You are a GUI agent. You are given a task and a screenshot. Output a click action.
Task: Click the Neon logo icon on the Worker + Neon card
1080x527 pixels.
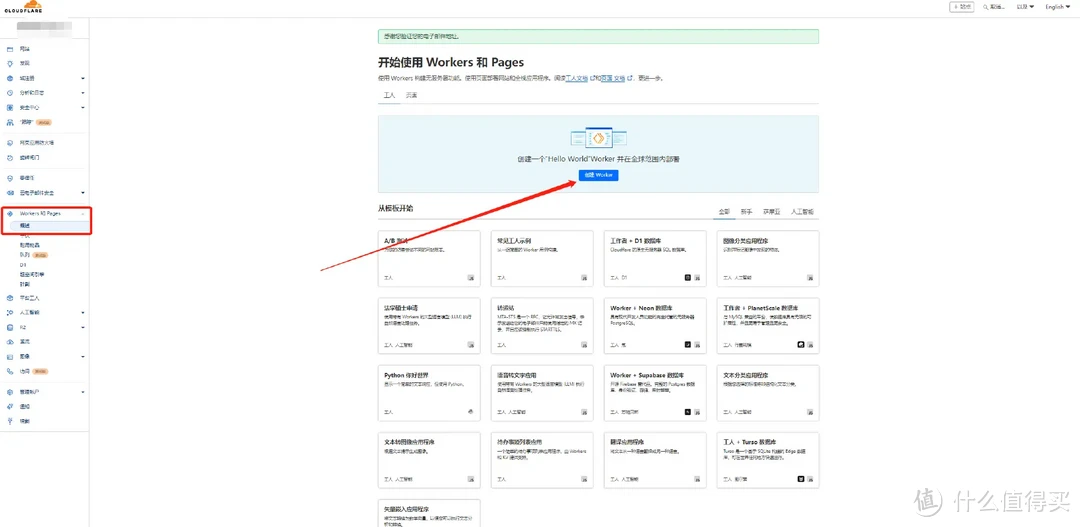click(687, 344)
